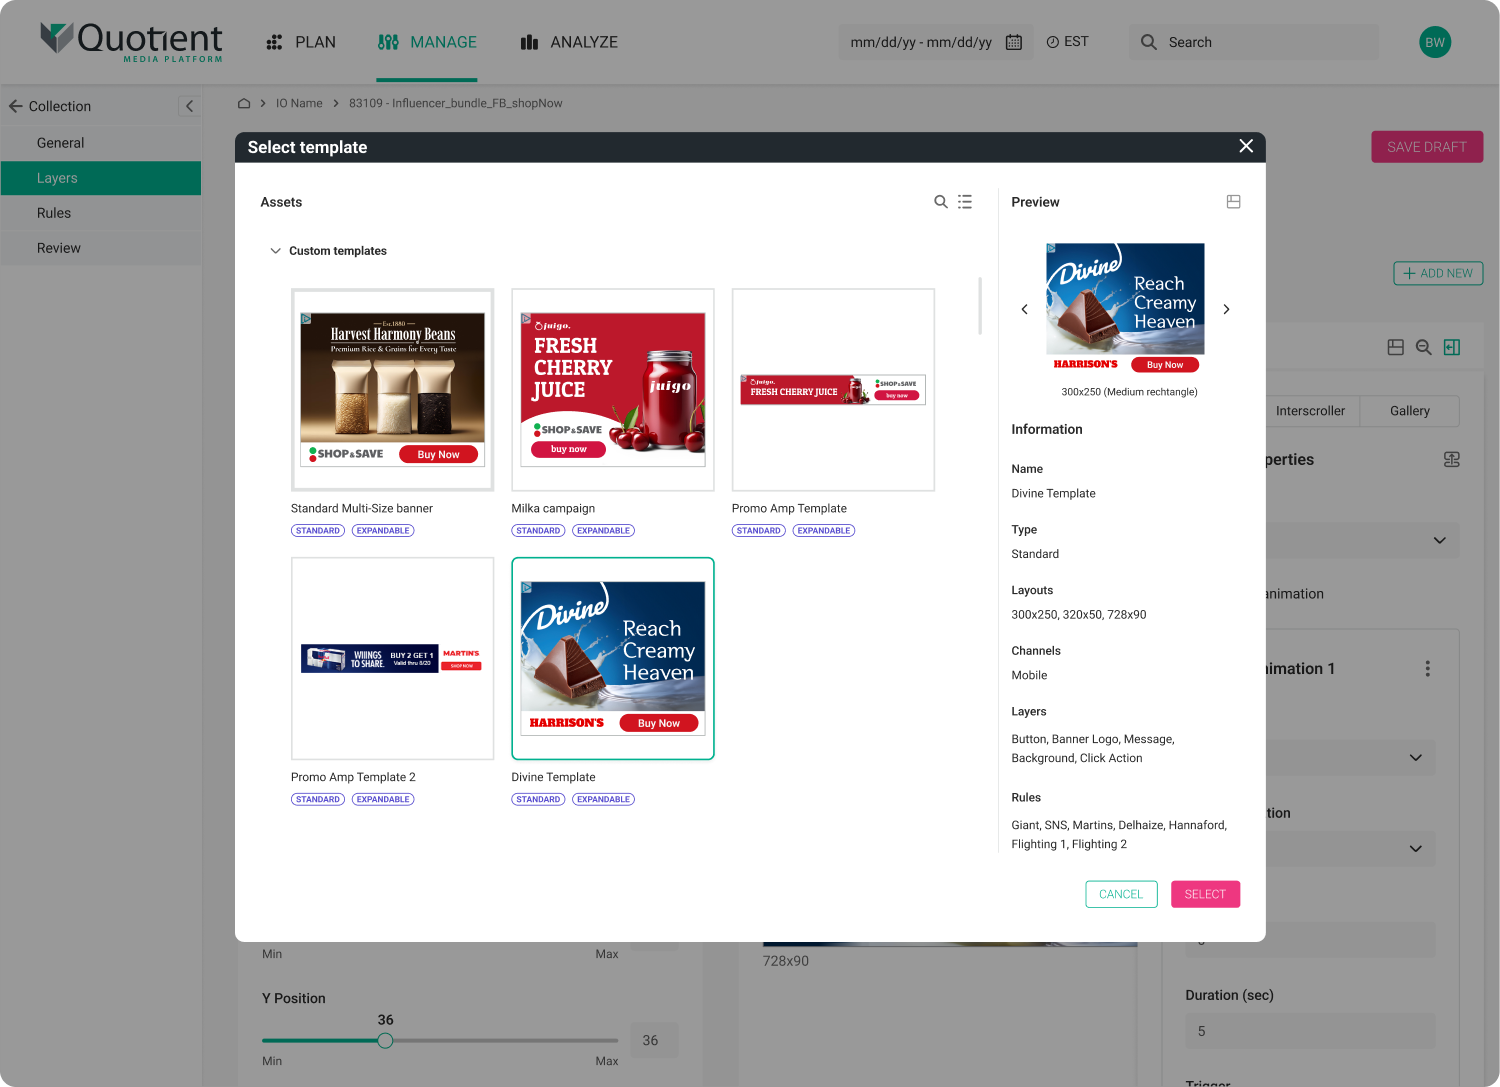Open the MANAGE menu
Image resolution: width=1500 pixels, height=1087 pixels.
[427, 42]
